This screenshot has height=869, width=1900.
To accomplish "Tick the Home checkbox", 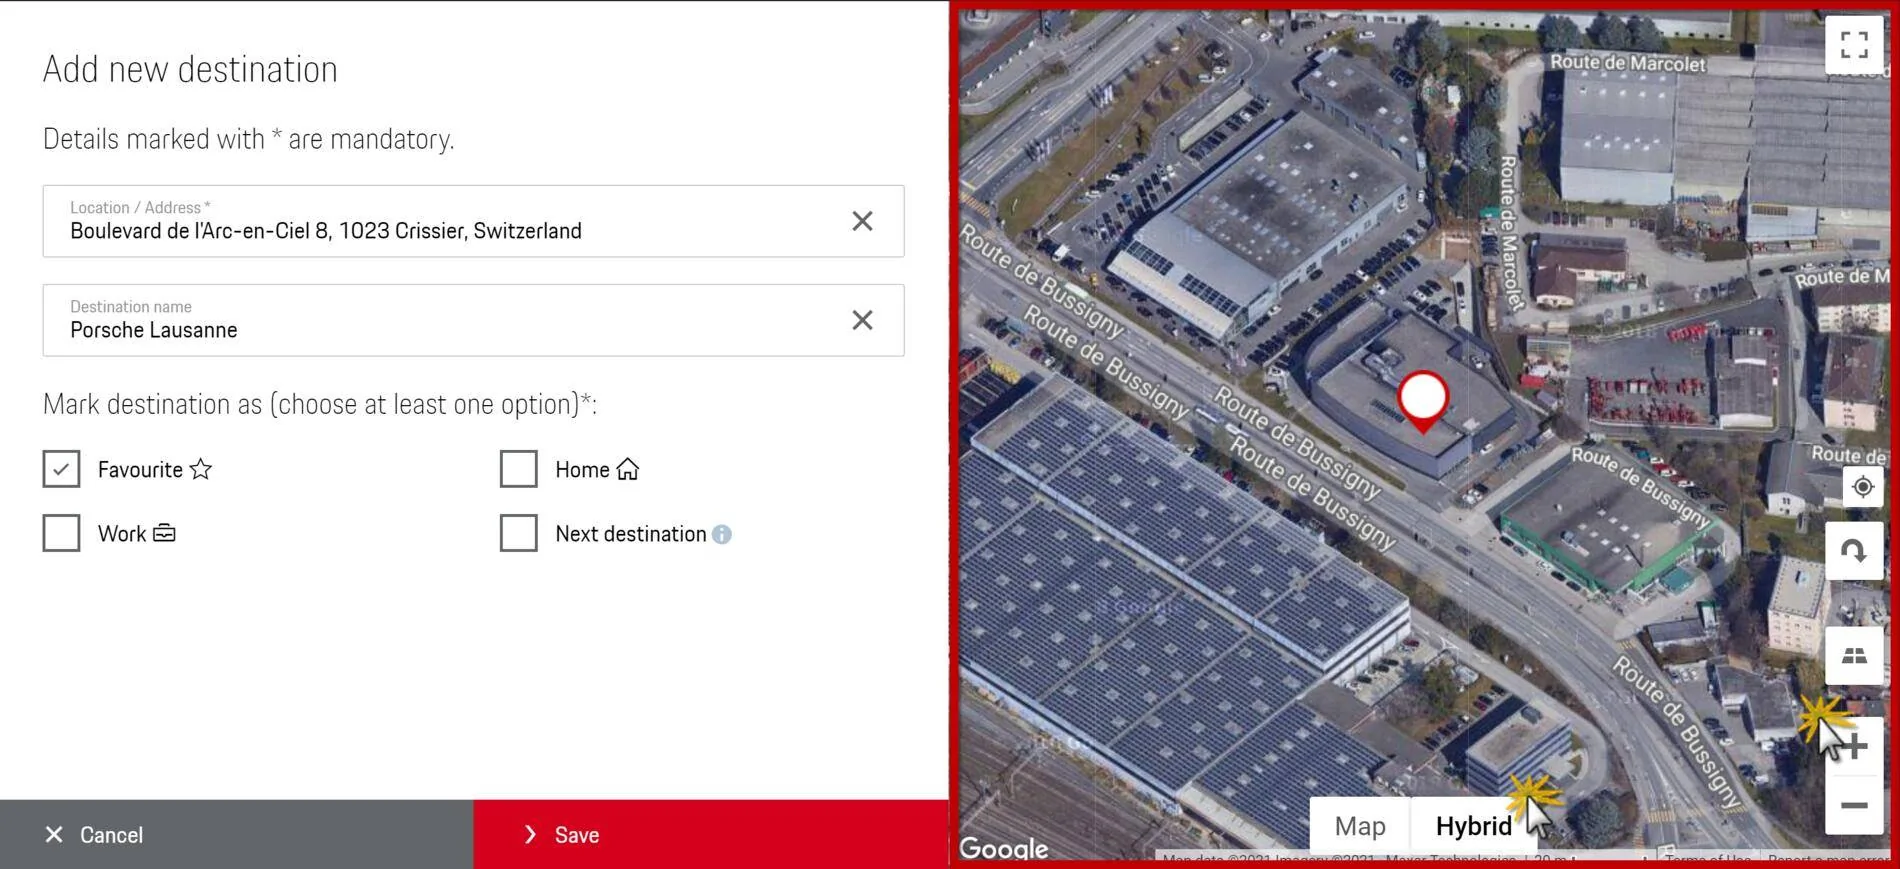I will (518, 469).
